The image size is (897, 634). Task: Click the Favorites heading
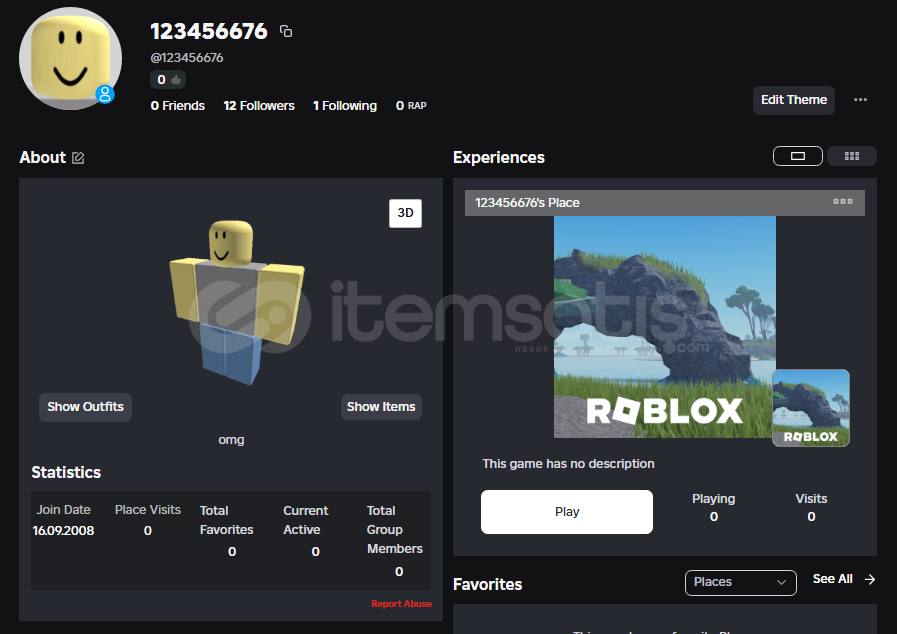click(487, 584)
